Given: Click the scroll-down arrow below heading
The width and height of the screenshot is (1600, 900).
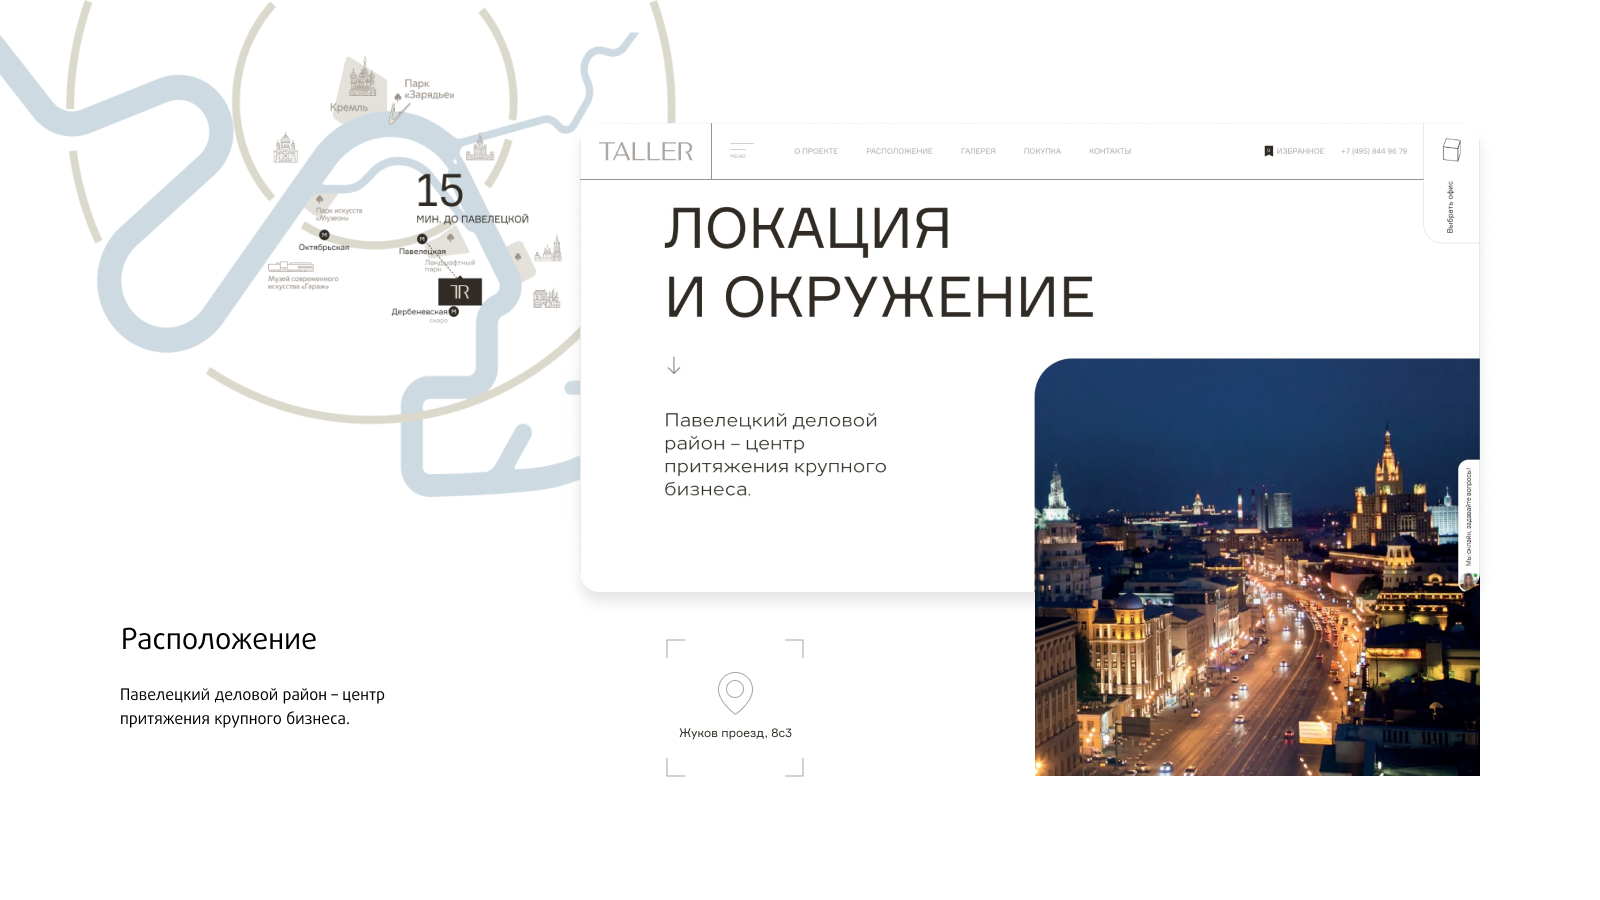Looking at the screenshot, I should tap(674, 366).
